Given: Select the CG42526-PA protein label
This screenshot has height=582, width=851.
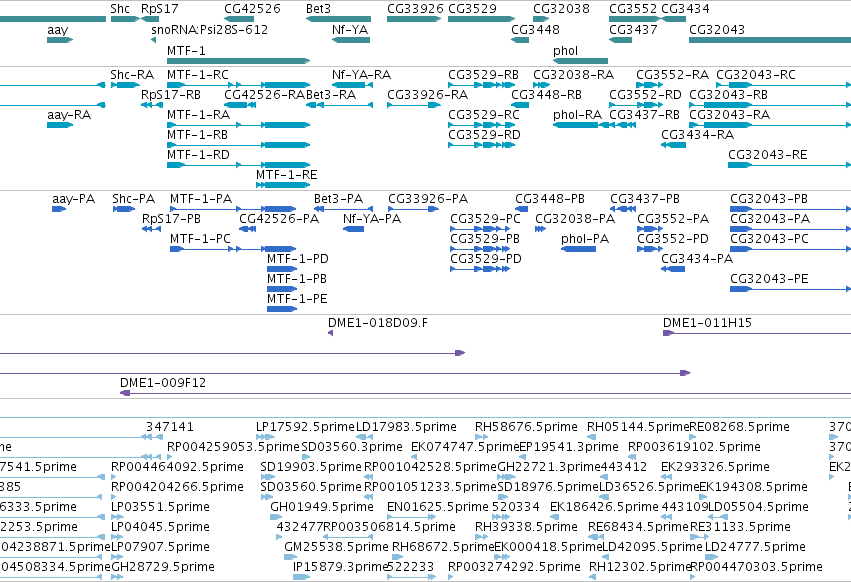Looking at the screenshot, I should click(279, 219).
